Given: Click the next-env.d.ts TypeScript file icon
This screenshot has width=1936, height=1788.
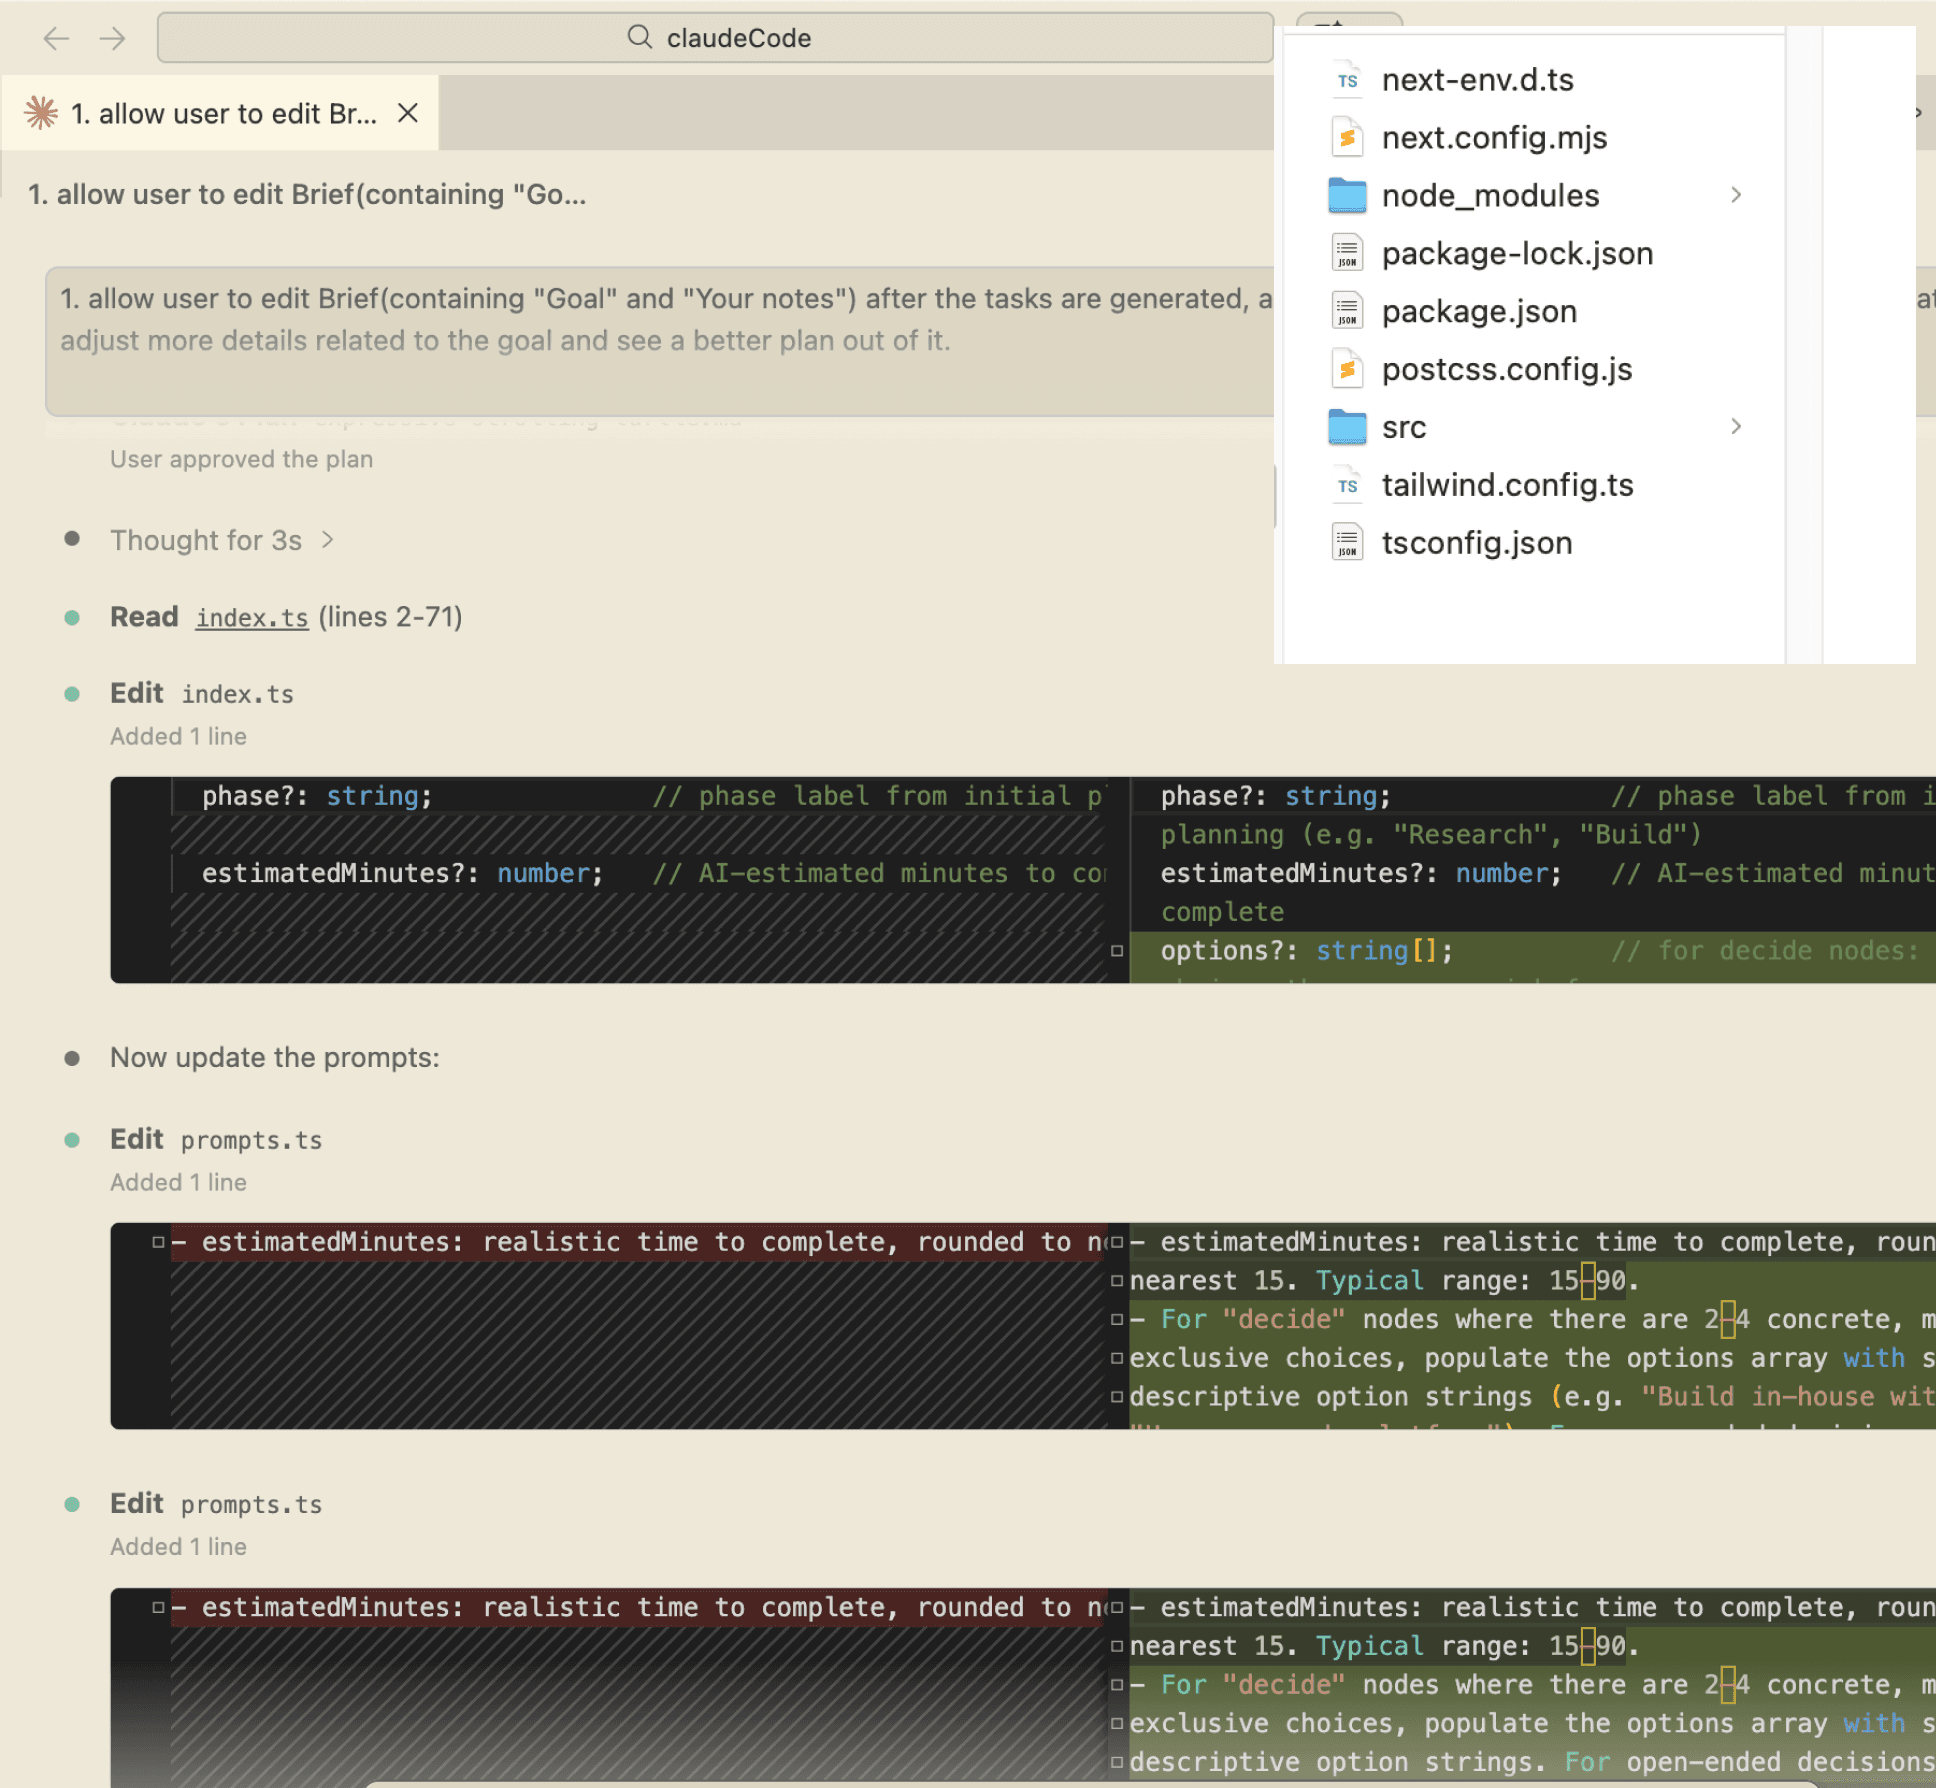Looking at the screenshot, I should click(1347, 80).
